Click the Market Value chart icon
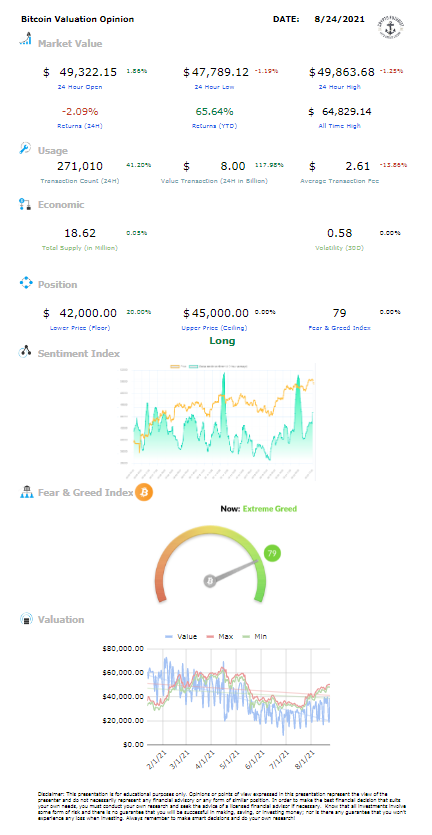The width and height of the screenshot is (432, 835). (x=26, y=39)
